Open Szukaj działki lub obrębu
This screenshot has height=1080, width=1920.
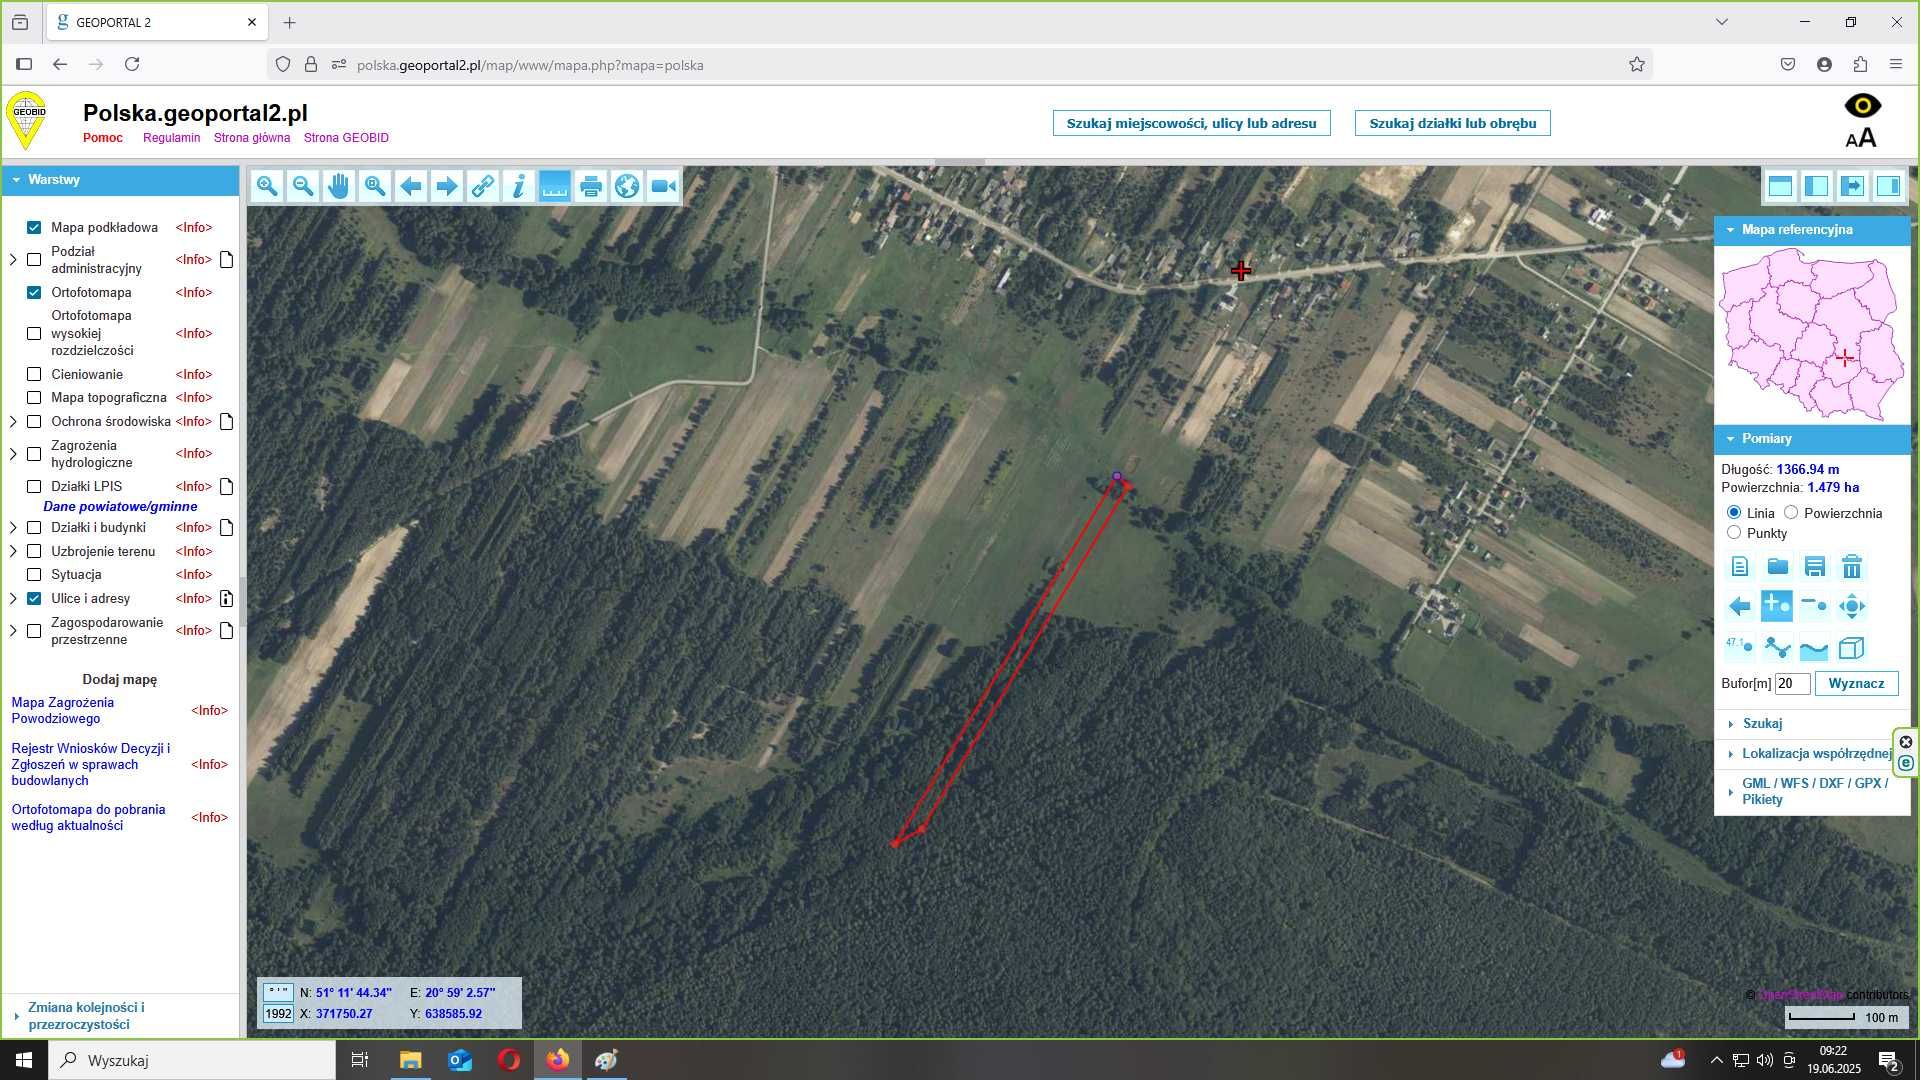[x=1452, y=123]
